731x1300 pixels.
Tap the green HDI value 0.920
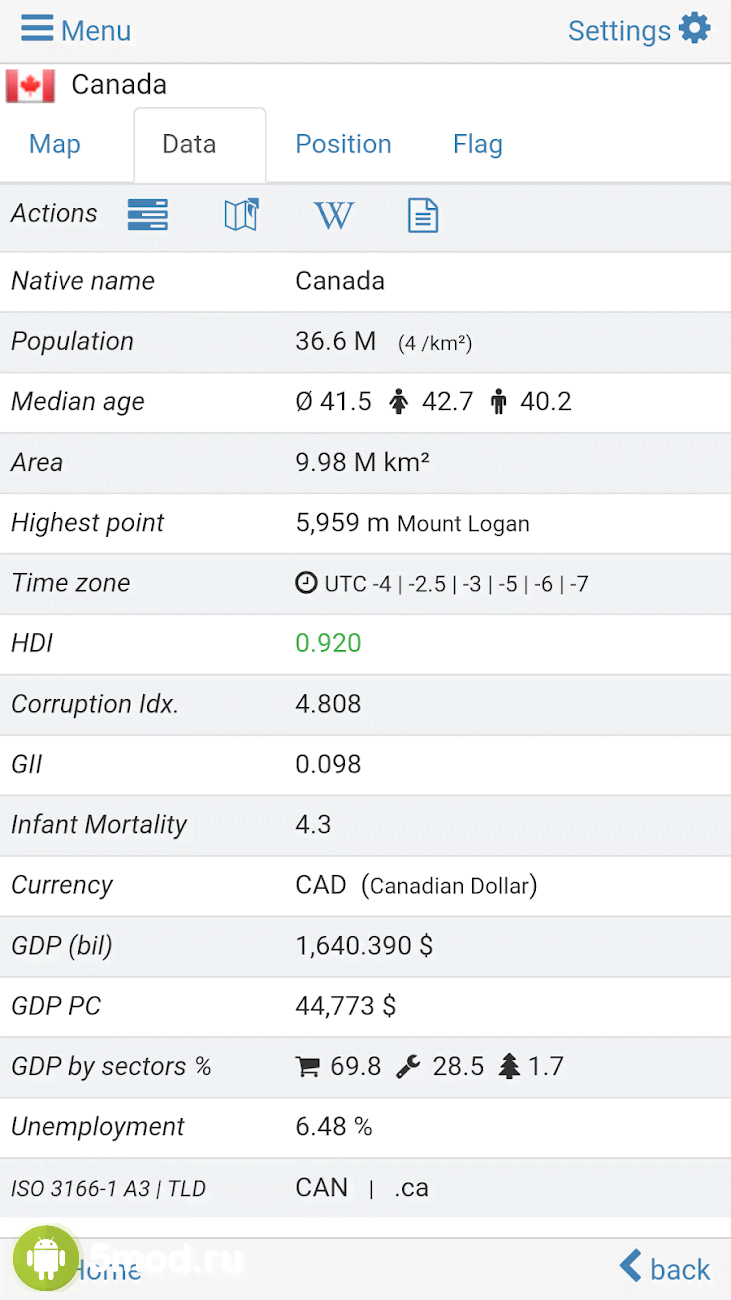tap(328, 643)
